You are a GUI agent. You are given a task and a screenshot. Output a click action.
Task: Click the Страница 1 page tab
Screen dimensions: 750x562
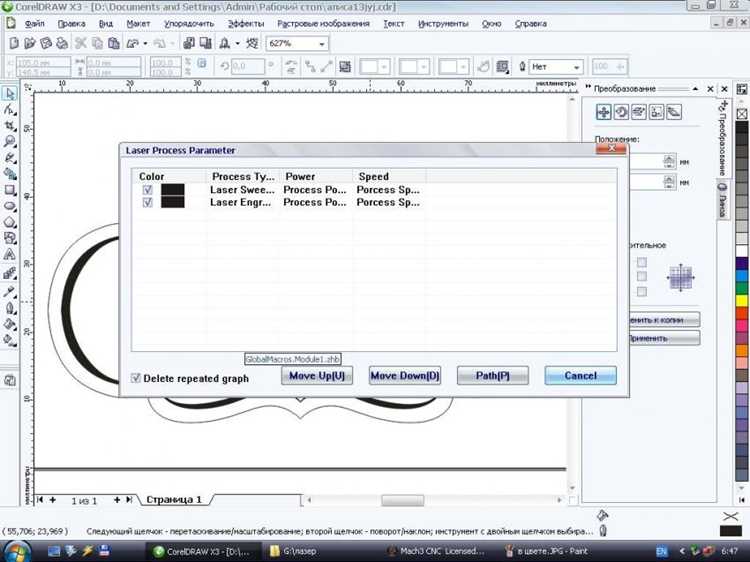pyautogui.click(x=174, y=499)
